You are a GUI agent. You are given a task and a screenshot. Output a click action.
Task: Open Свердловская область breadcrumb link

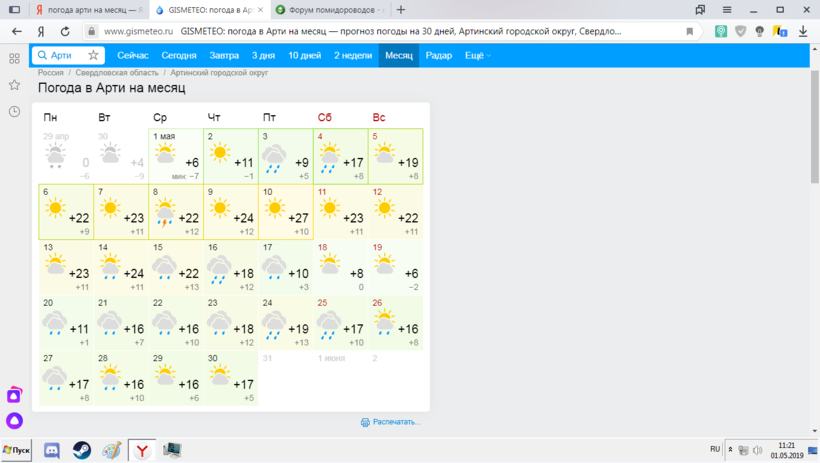(x=114, y=73)
